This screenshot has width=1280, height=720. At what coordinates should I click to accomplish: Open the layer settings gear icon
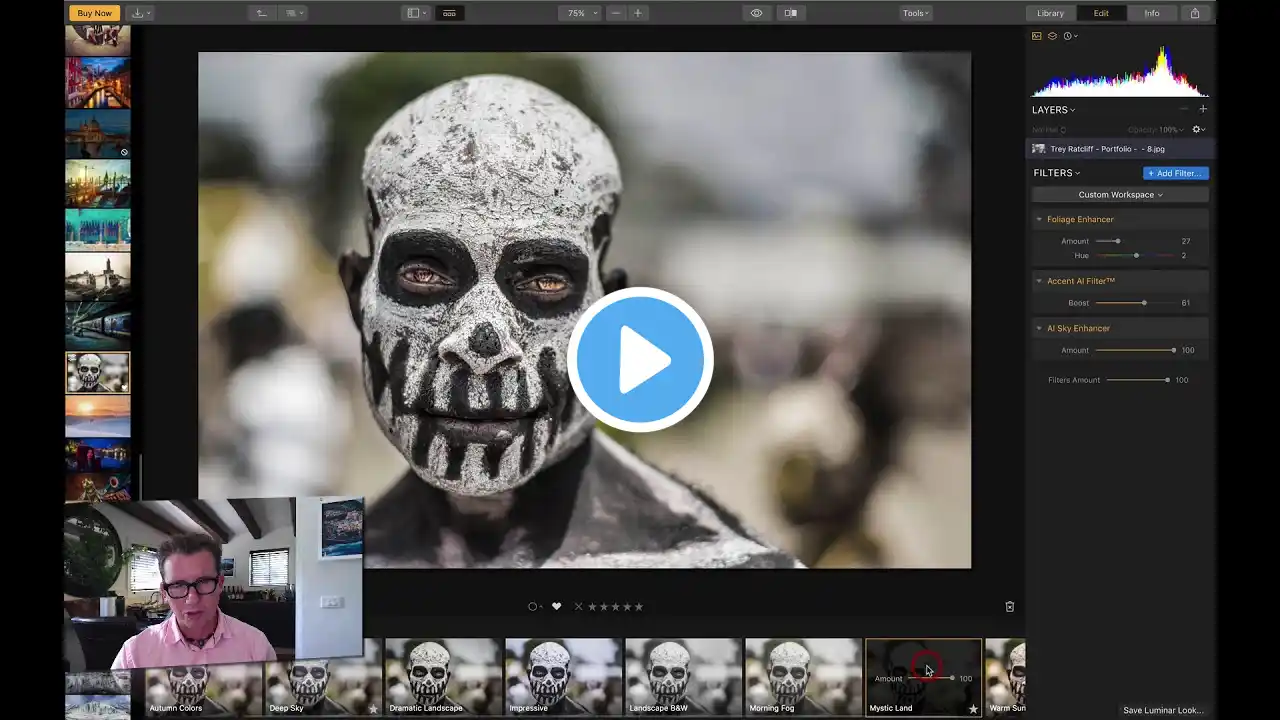click(1197, 129)
